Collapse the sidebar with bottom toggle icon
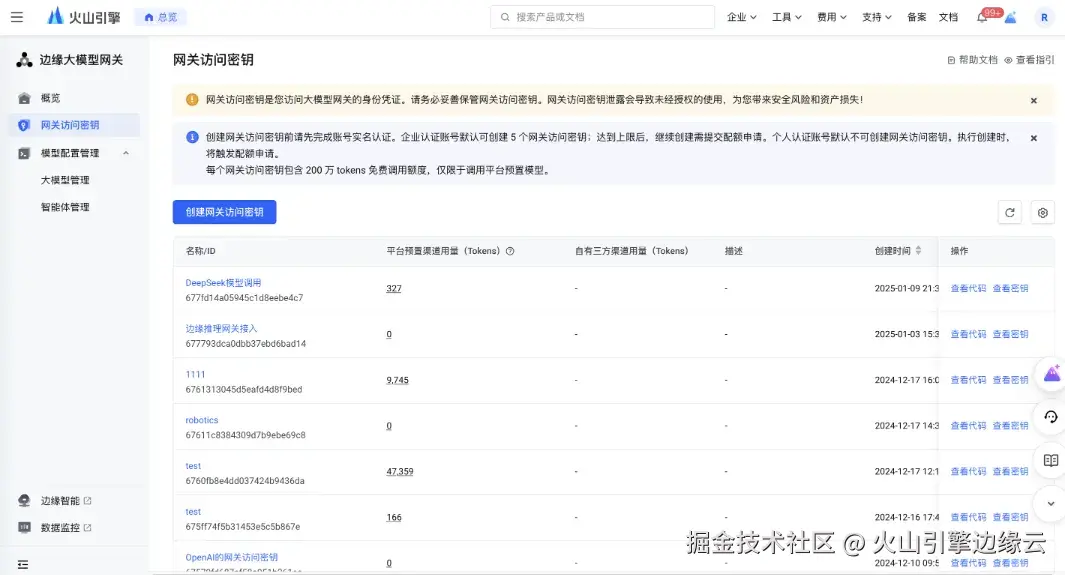This screenshot has width=1065, height=575. [x=23, y=564]
